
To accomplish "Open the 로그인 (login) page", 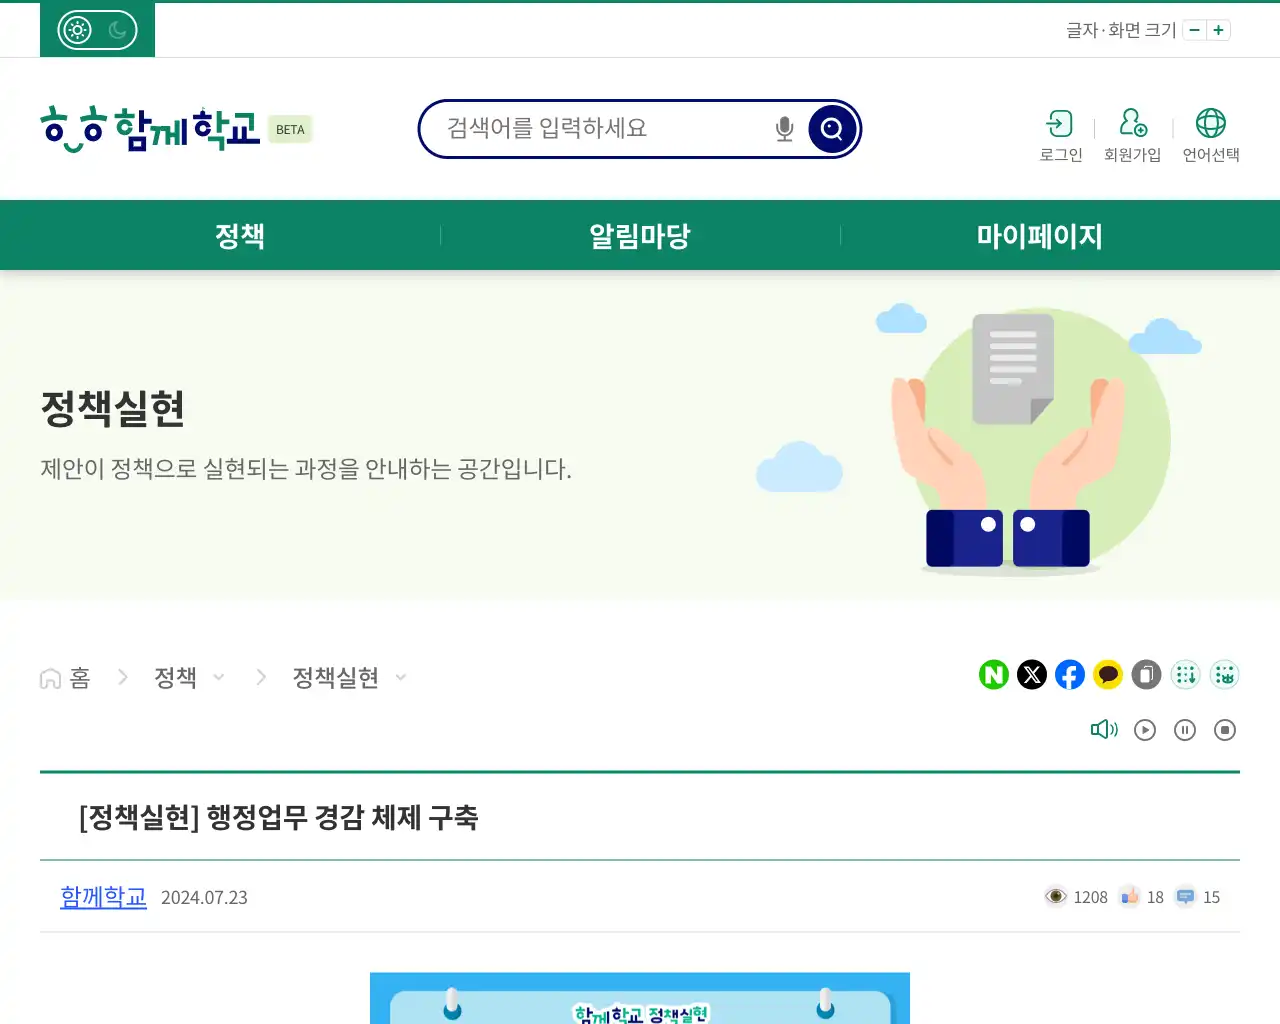I will 1060,134.
